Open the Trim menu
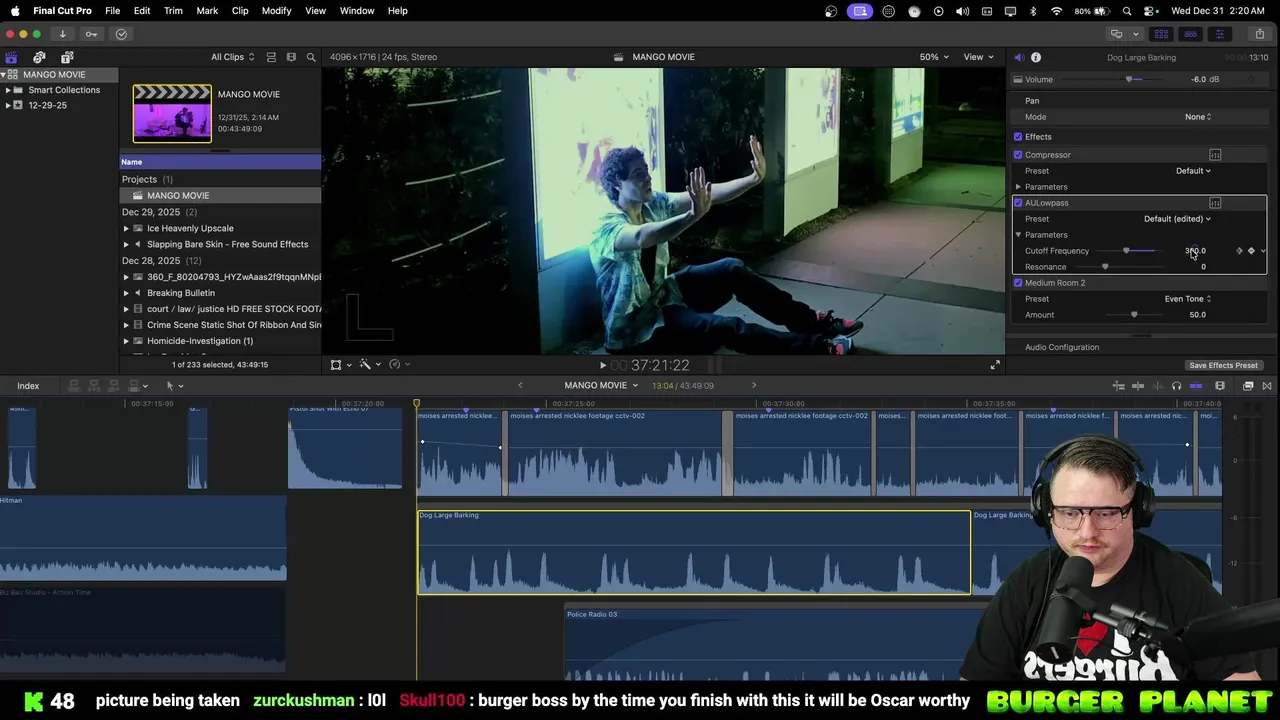The width and height of the screenshot is (1280, 720). [x=173, y=10]
